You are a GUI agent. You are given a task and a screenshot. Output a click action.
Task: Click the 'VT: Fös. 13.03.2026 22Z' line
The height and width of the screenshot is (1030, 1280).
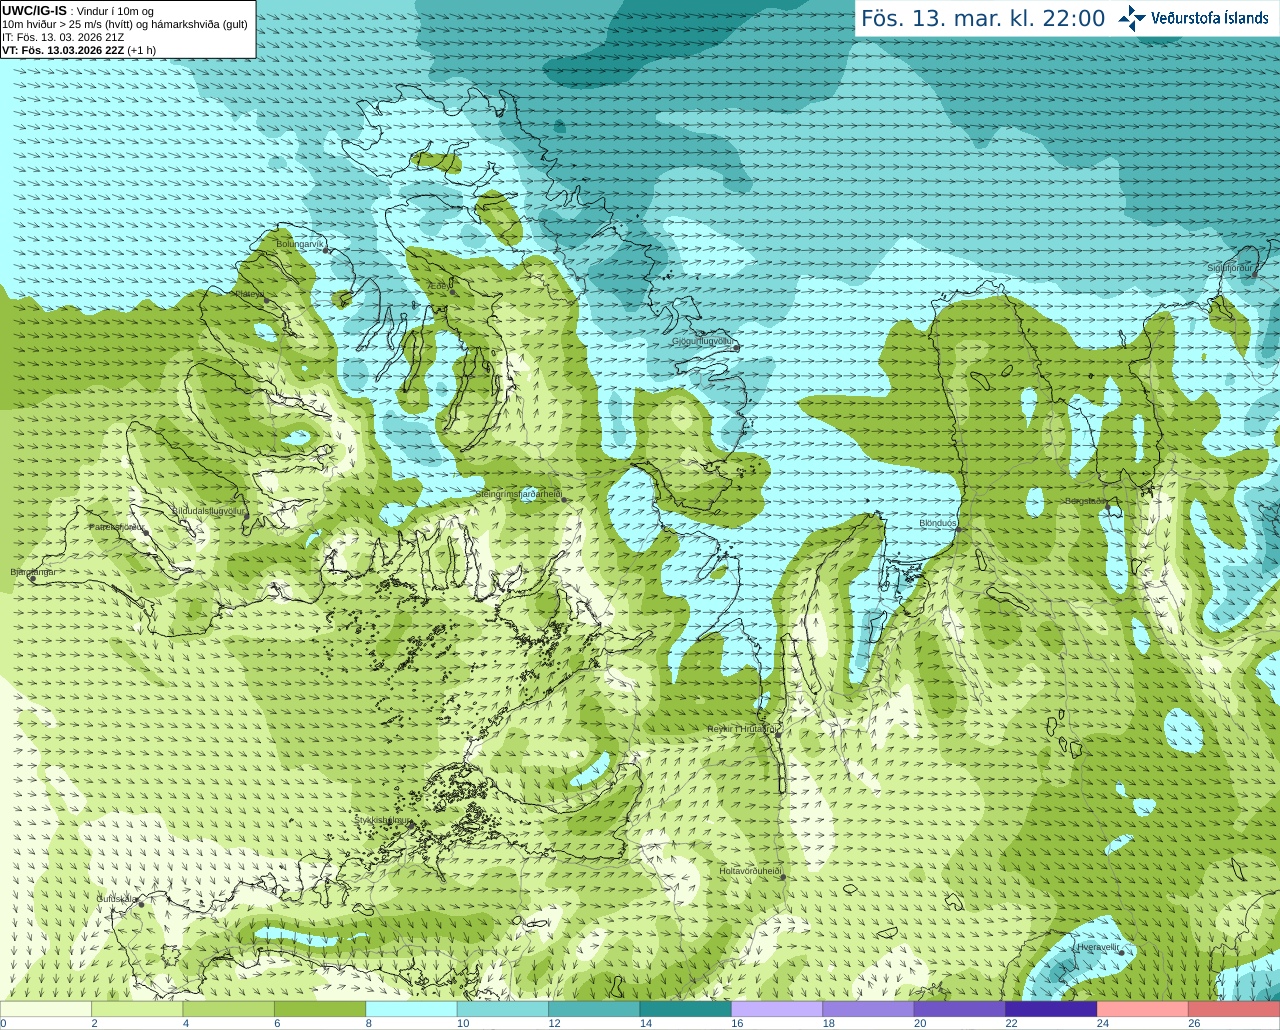coord(79,50)
